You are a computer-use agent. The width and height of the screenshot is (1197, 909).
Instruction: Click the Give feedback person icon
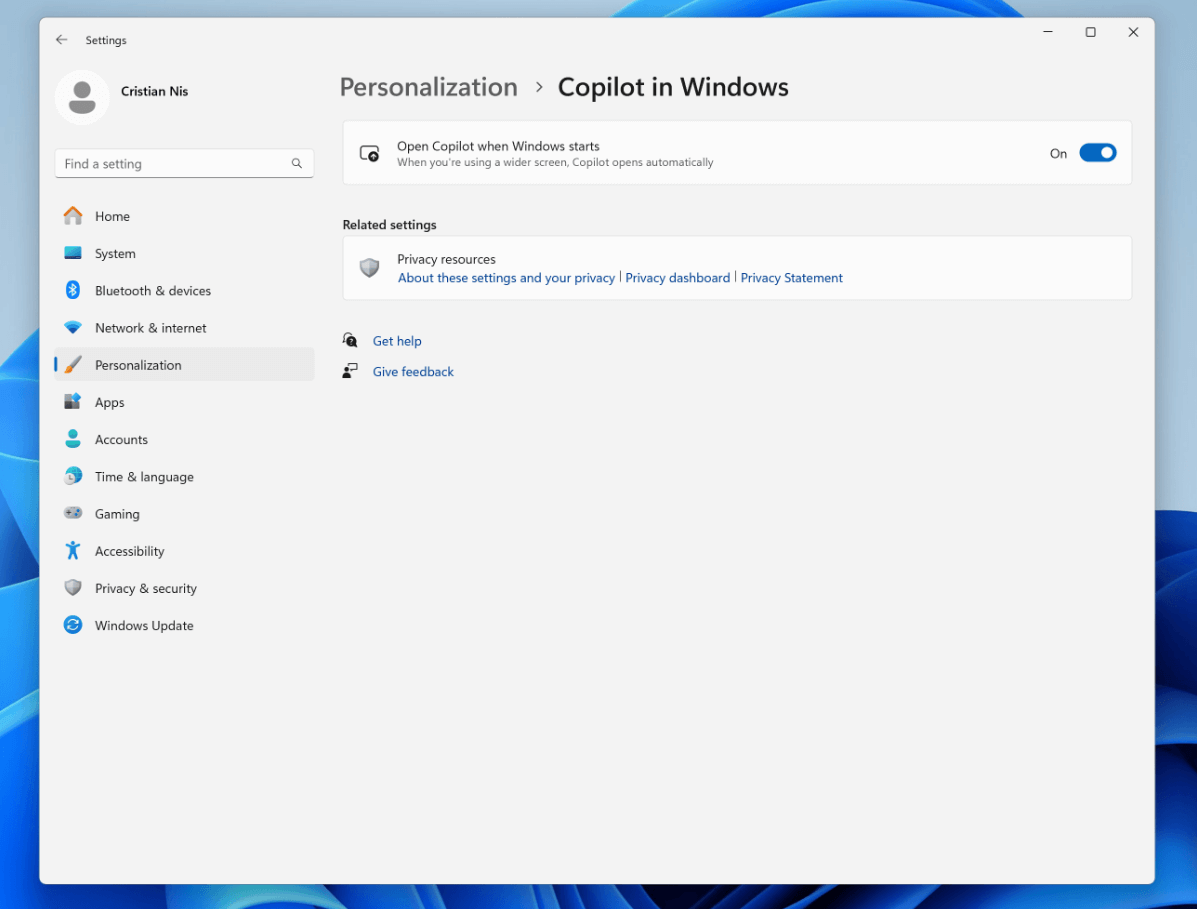[350, 371]
